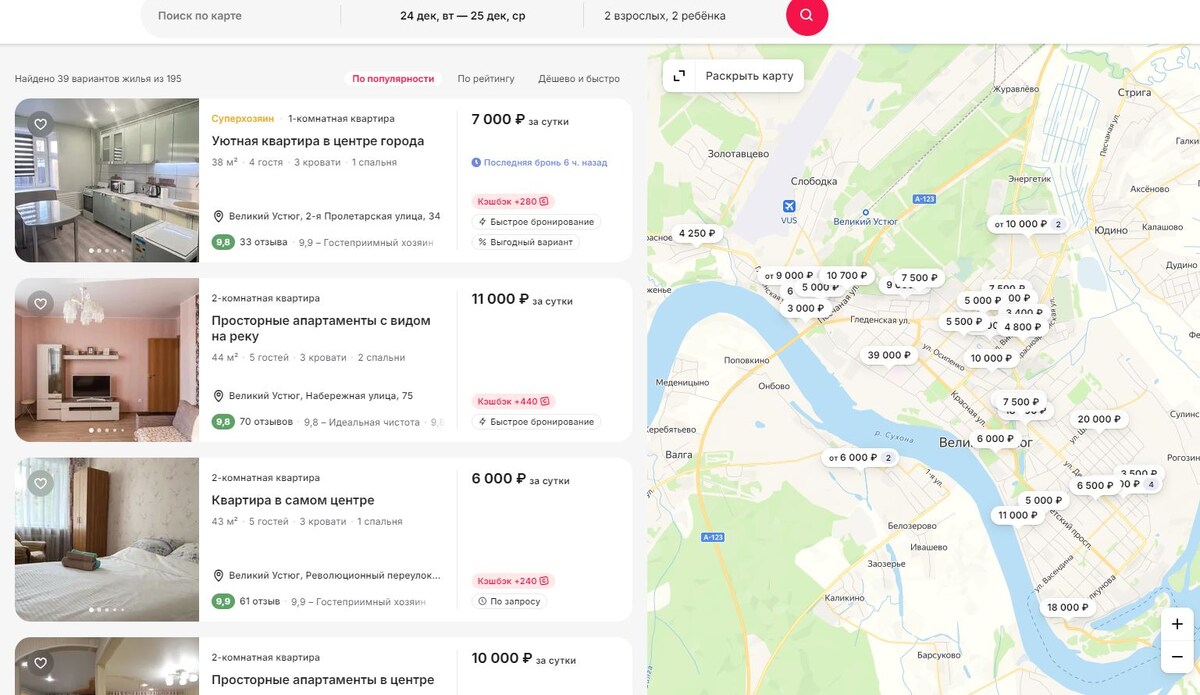Click the По запросу tag

point(510,602)
